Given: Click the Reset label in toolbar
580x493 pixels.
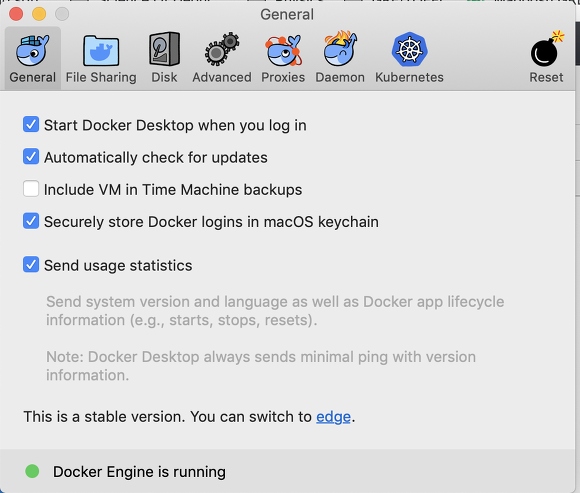Looking at the screenshot, I should (x=546, y=77).
